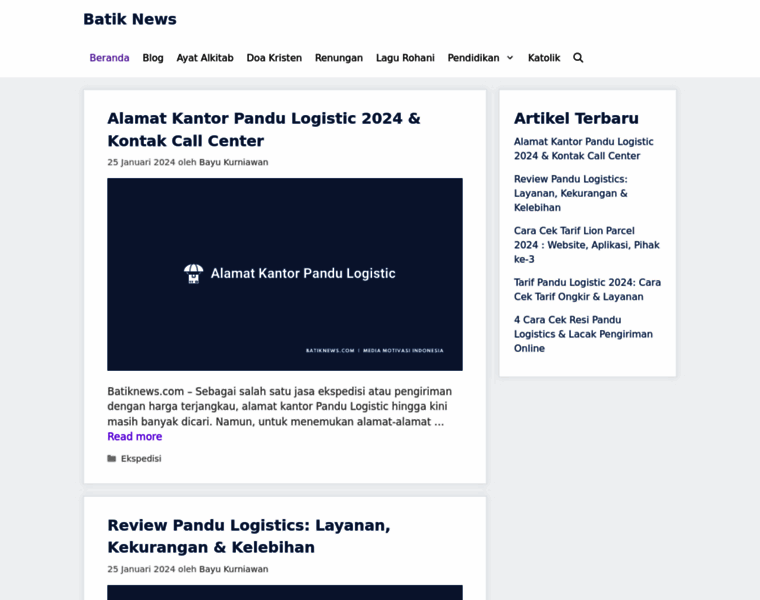Viewport: 760px width, 600px height.
Task: Open the Blog menu item
Action: [153, 58]
